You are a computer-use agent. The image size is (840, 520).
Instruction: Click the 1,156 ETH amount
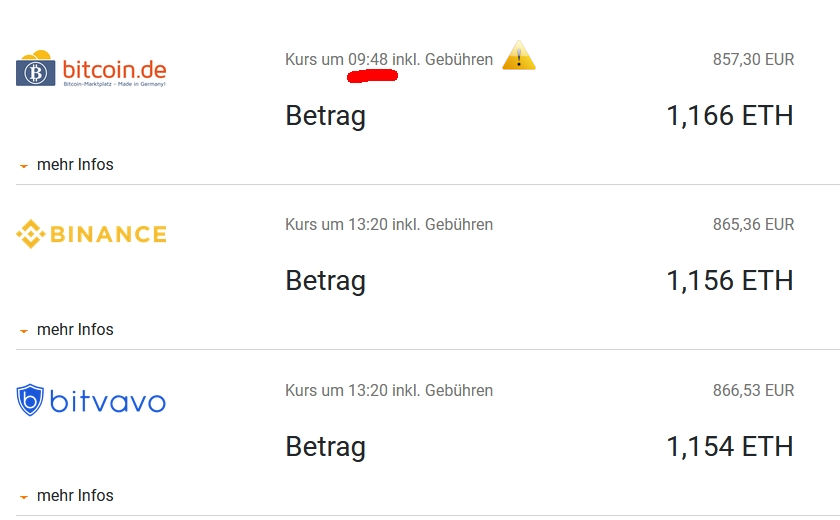729,281
